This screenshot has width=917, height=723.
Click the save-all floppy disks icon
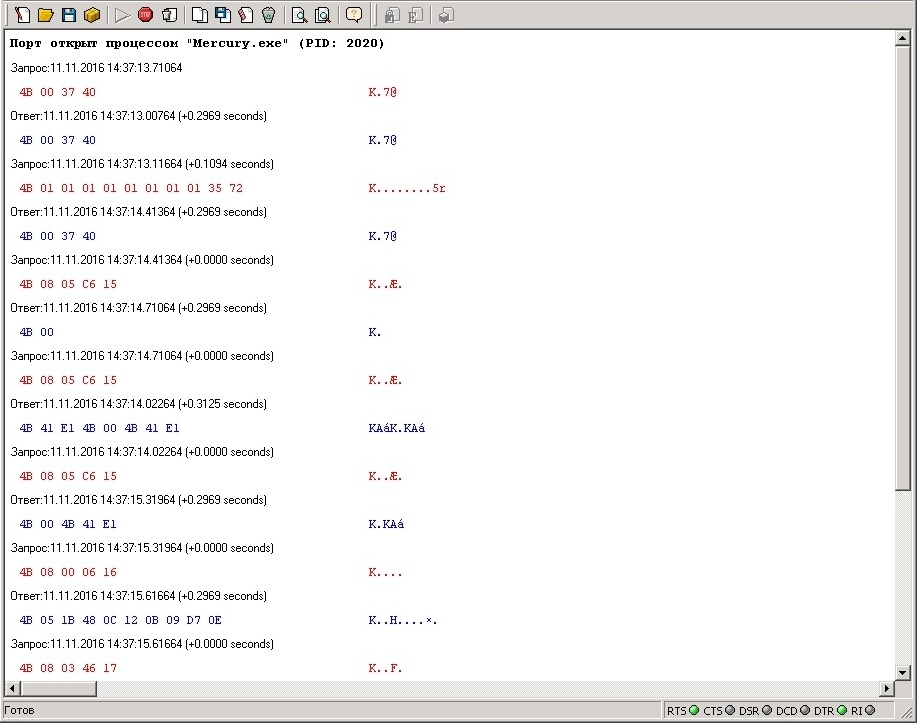(x=223, y=15)
